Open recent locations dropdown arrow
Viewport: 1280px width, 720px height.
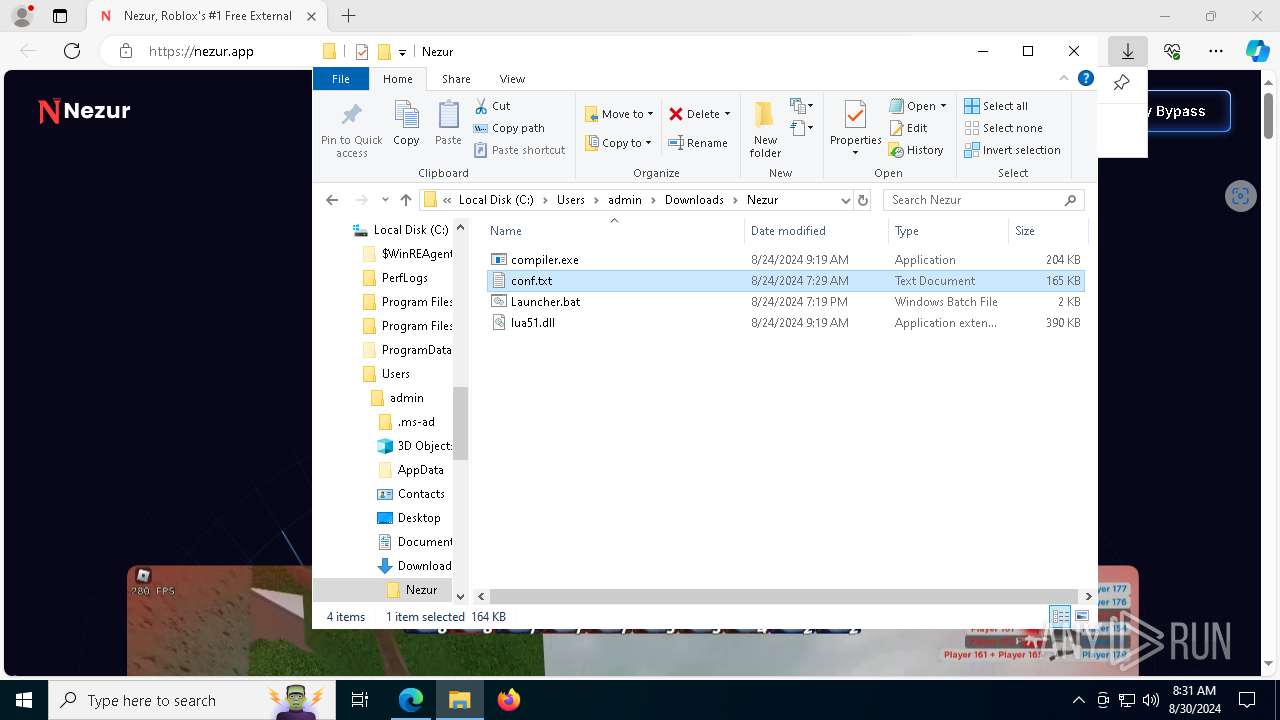click(385, 200)
